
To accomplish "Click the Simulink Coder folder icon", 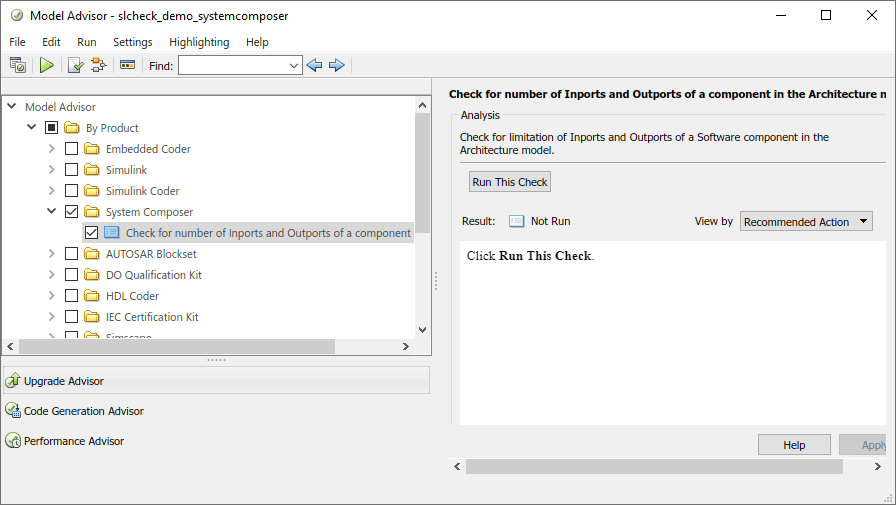I will pos(91,191).
